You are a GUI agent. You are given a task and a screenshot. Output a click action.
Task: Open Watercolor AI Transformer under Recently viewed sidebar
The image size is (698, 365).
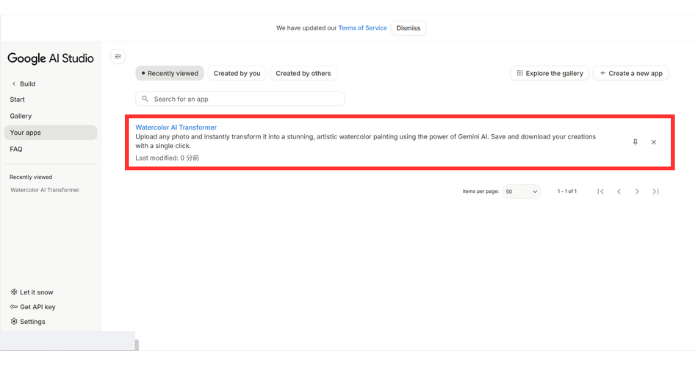tap(45, 190)
